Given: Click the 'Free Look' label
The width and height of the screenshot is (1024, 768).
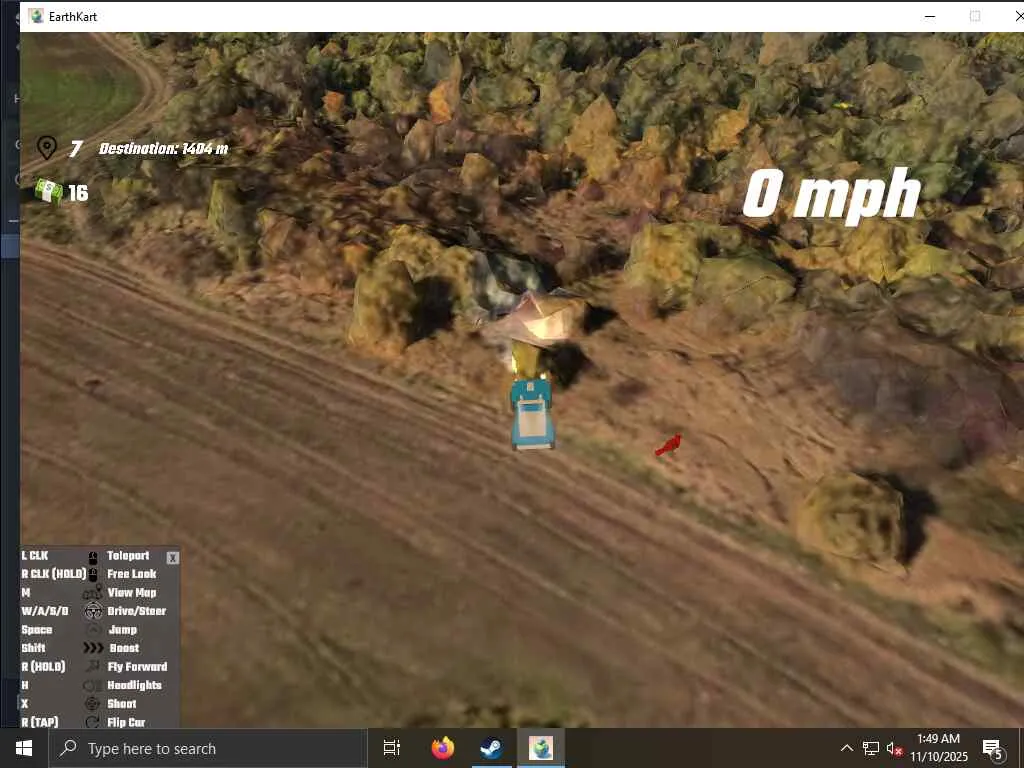Looking at the screenshot, I should (132, 574).
